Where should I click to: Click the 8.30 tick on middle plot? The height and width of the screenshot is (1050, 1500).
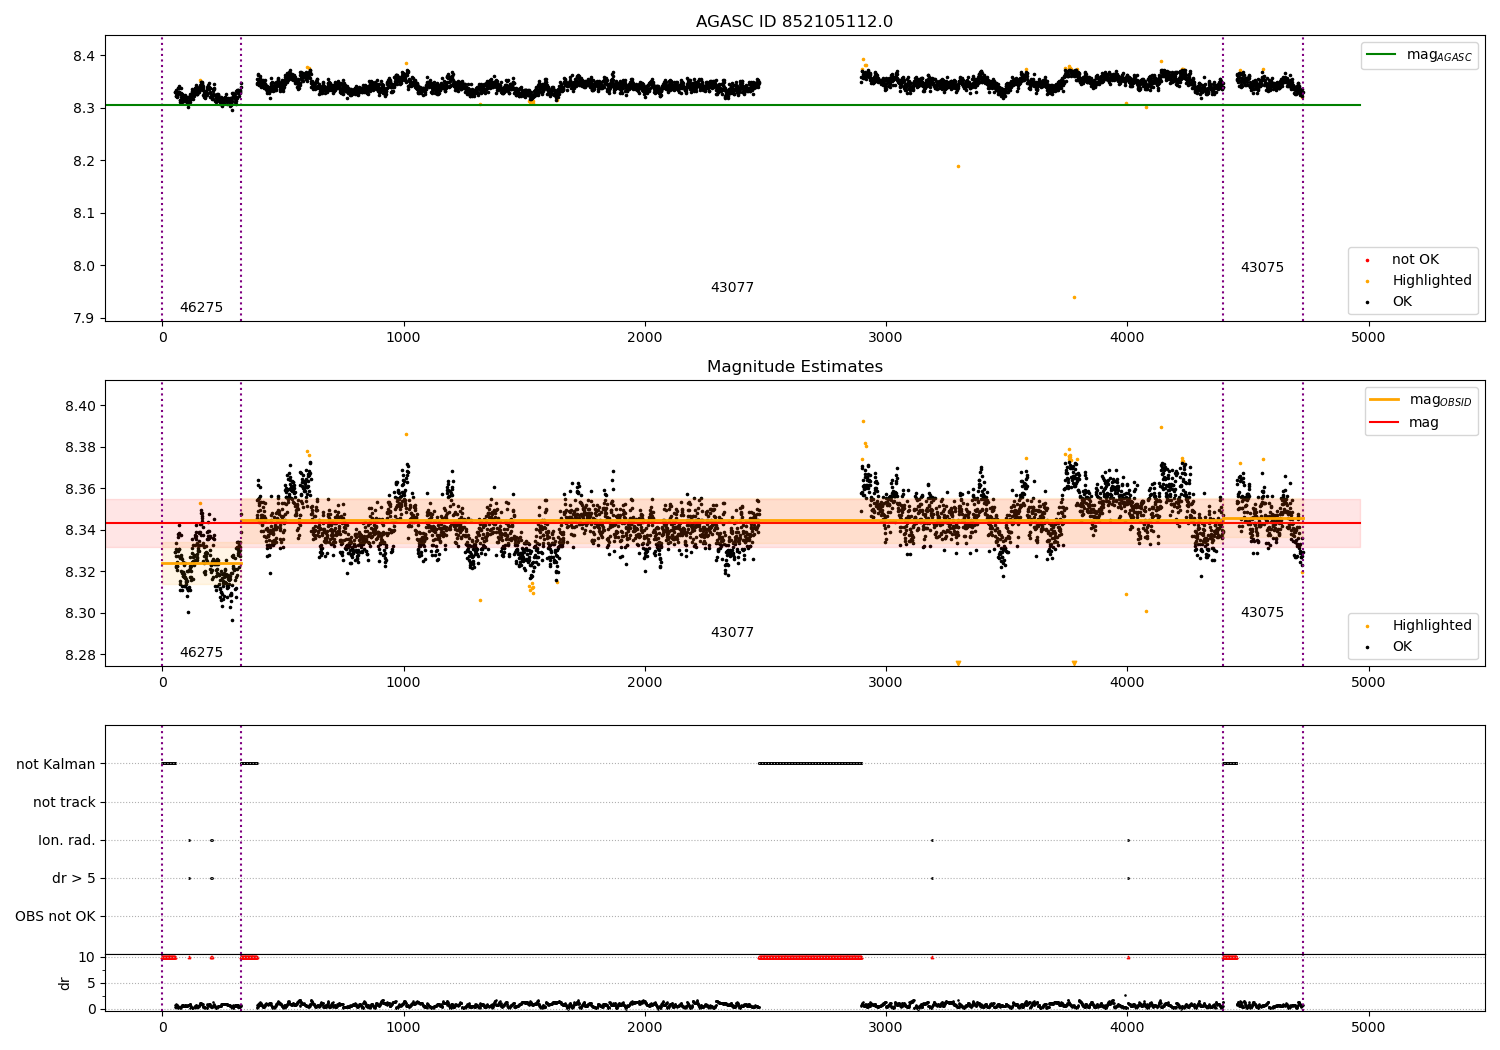click(80, 614)
